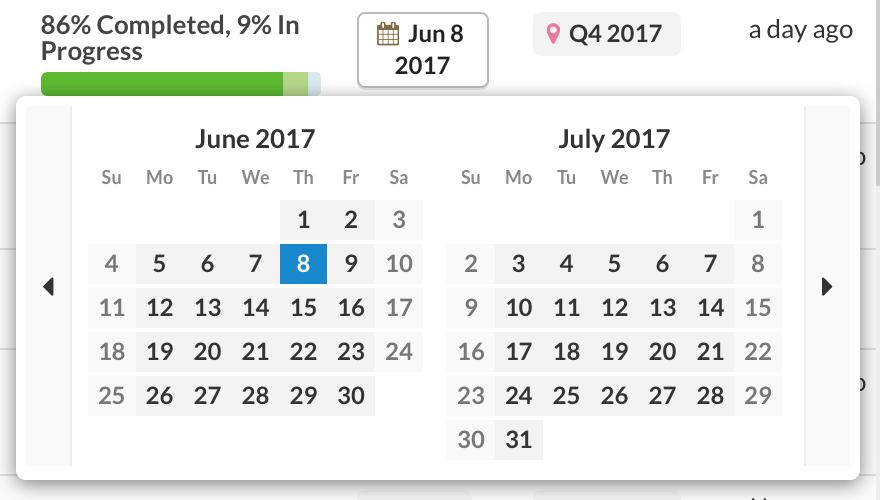Pick June 15 in the calendar

[x=303, y=308]
